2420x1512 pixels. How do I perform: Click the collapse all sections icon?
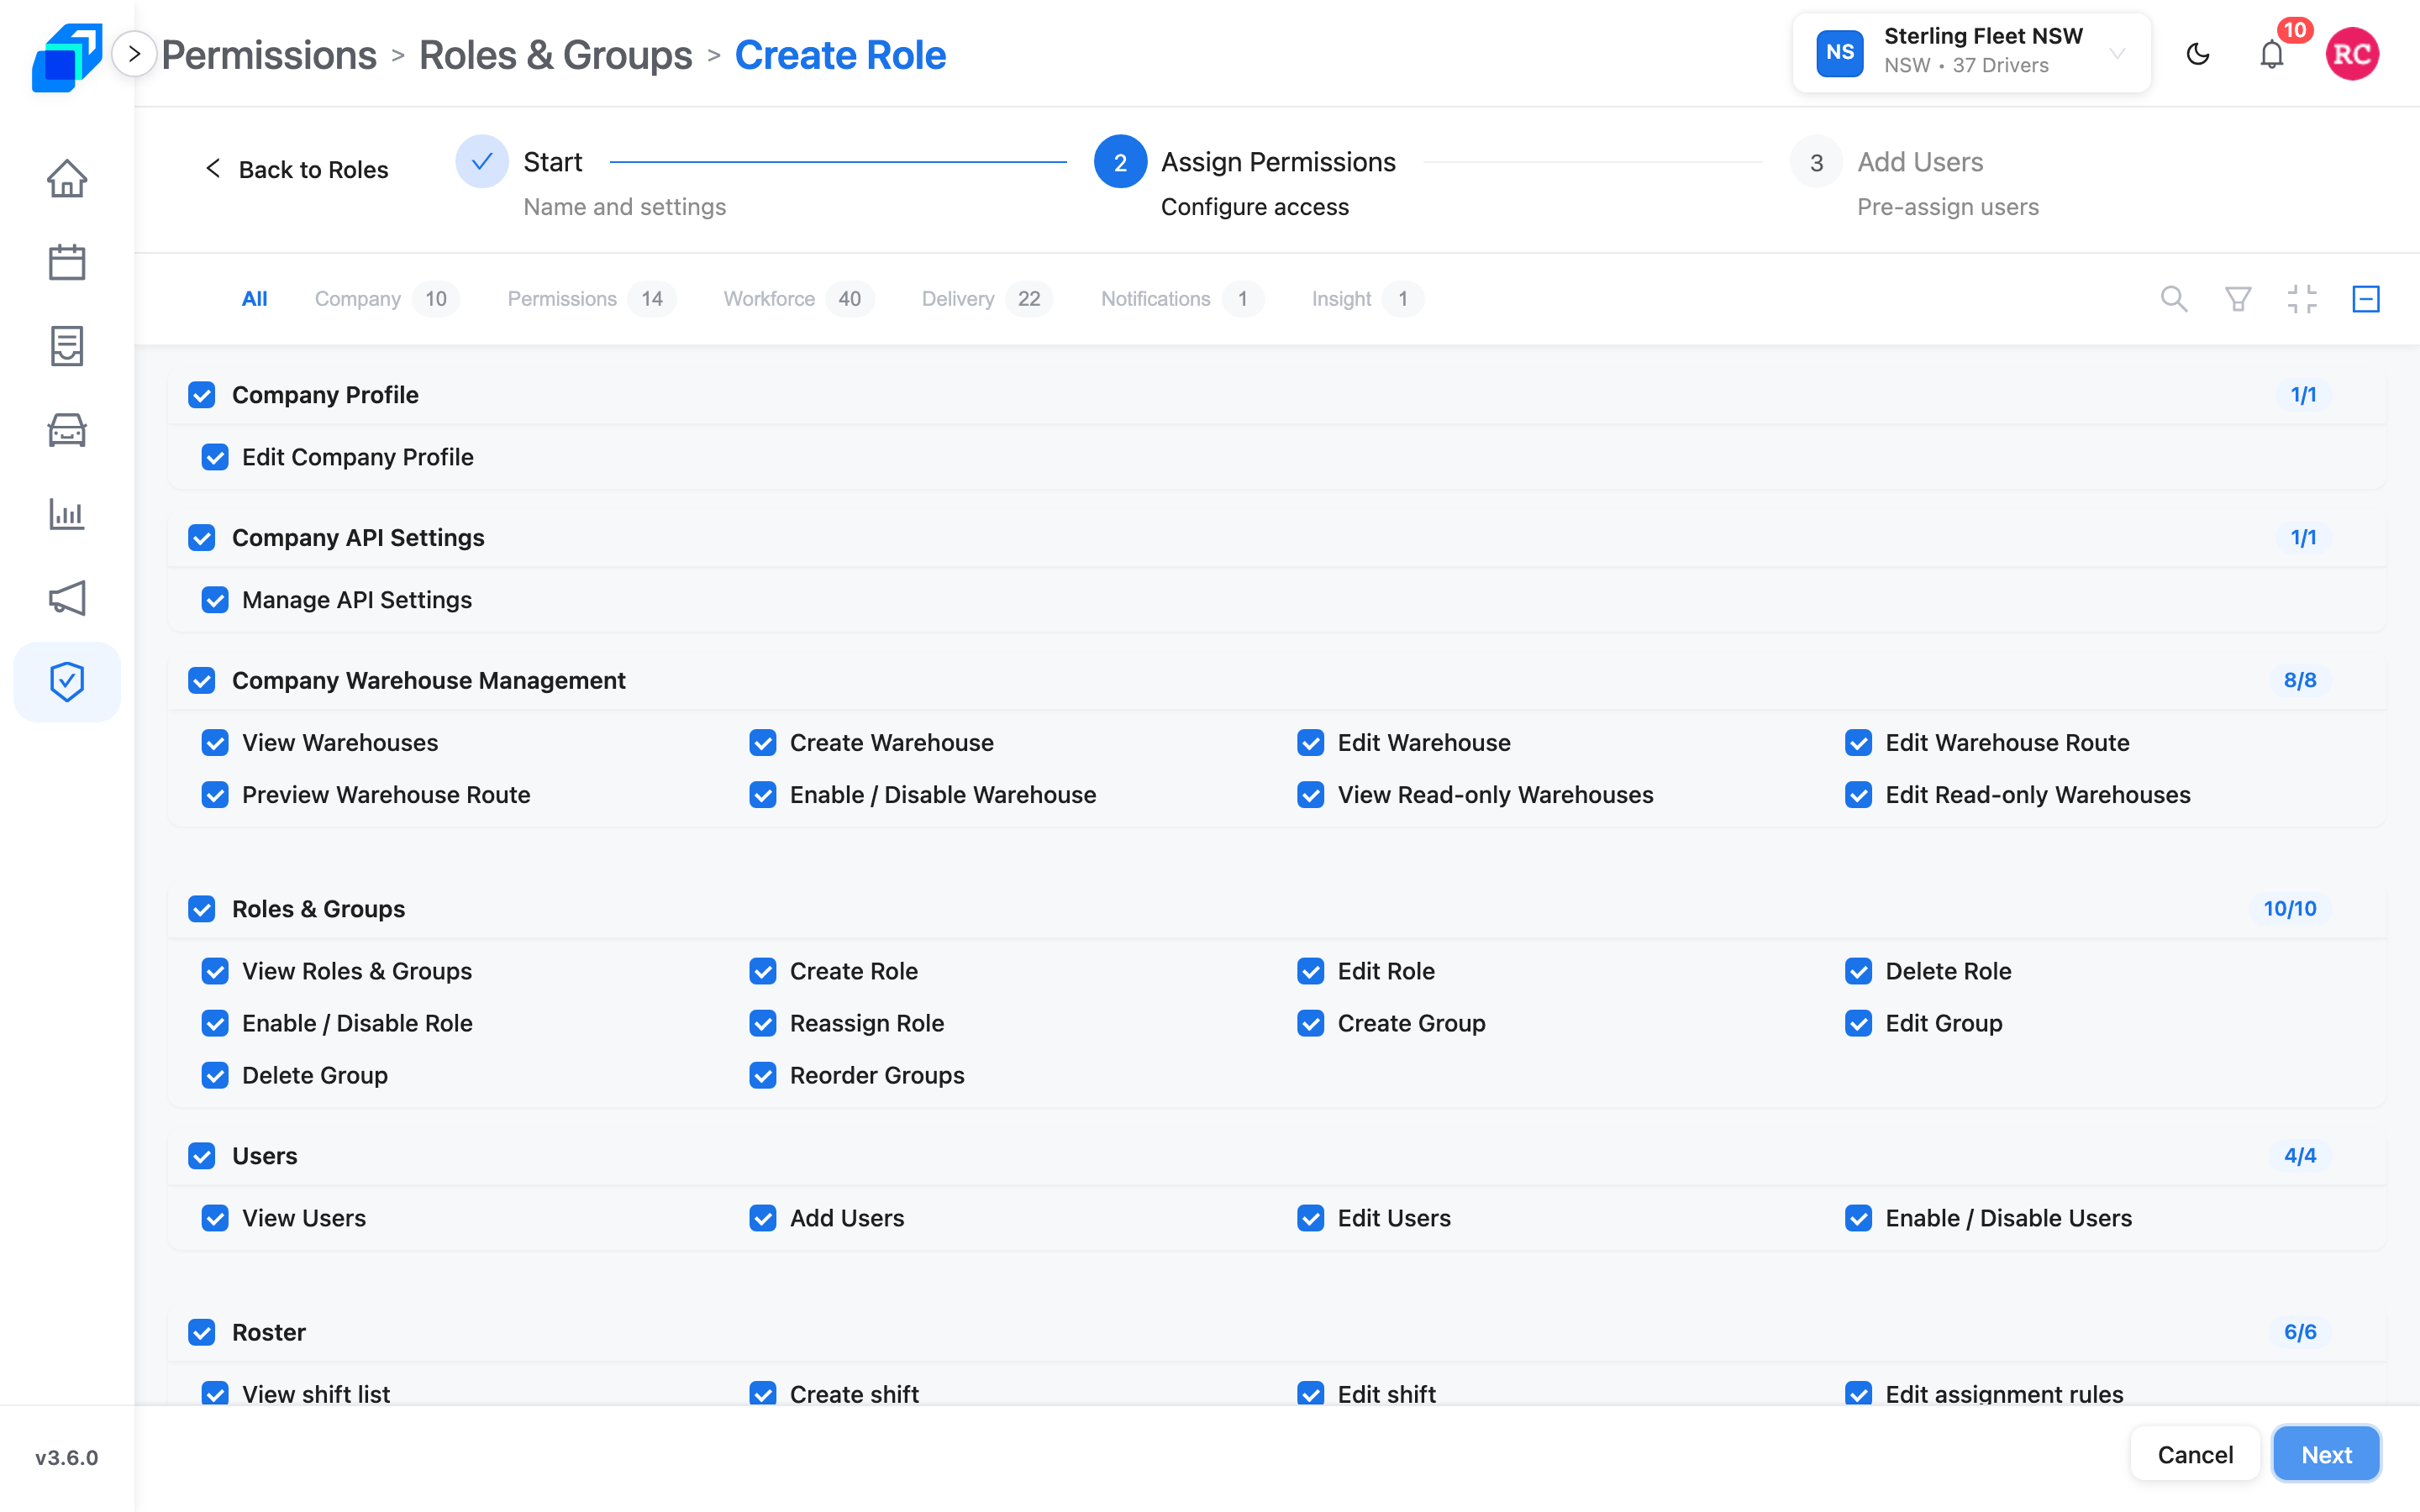[2302, 299]
